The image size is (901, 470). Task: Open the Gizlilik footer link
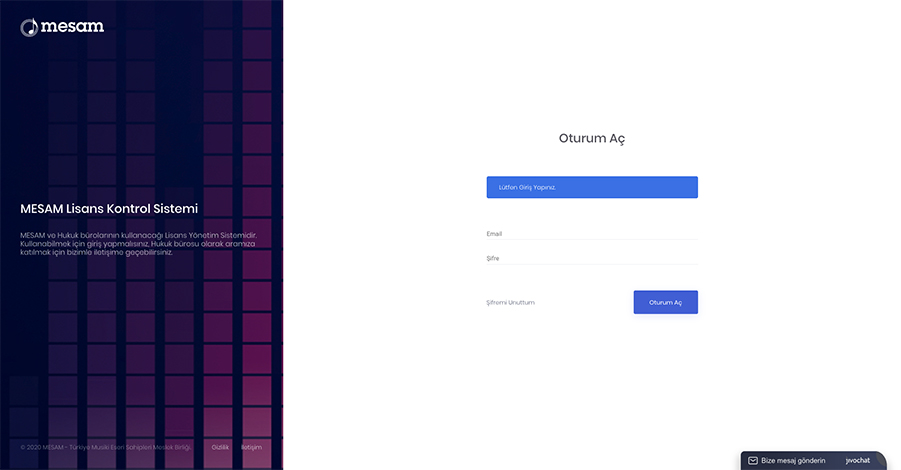[x=220, y=447]
